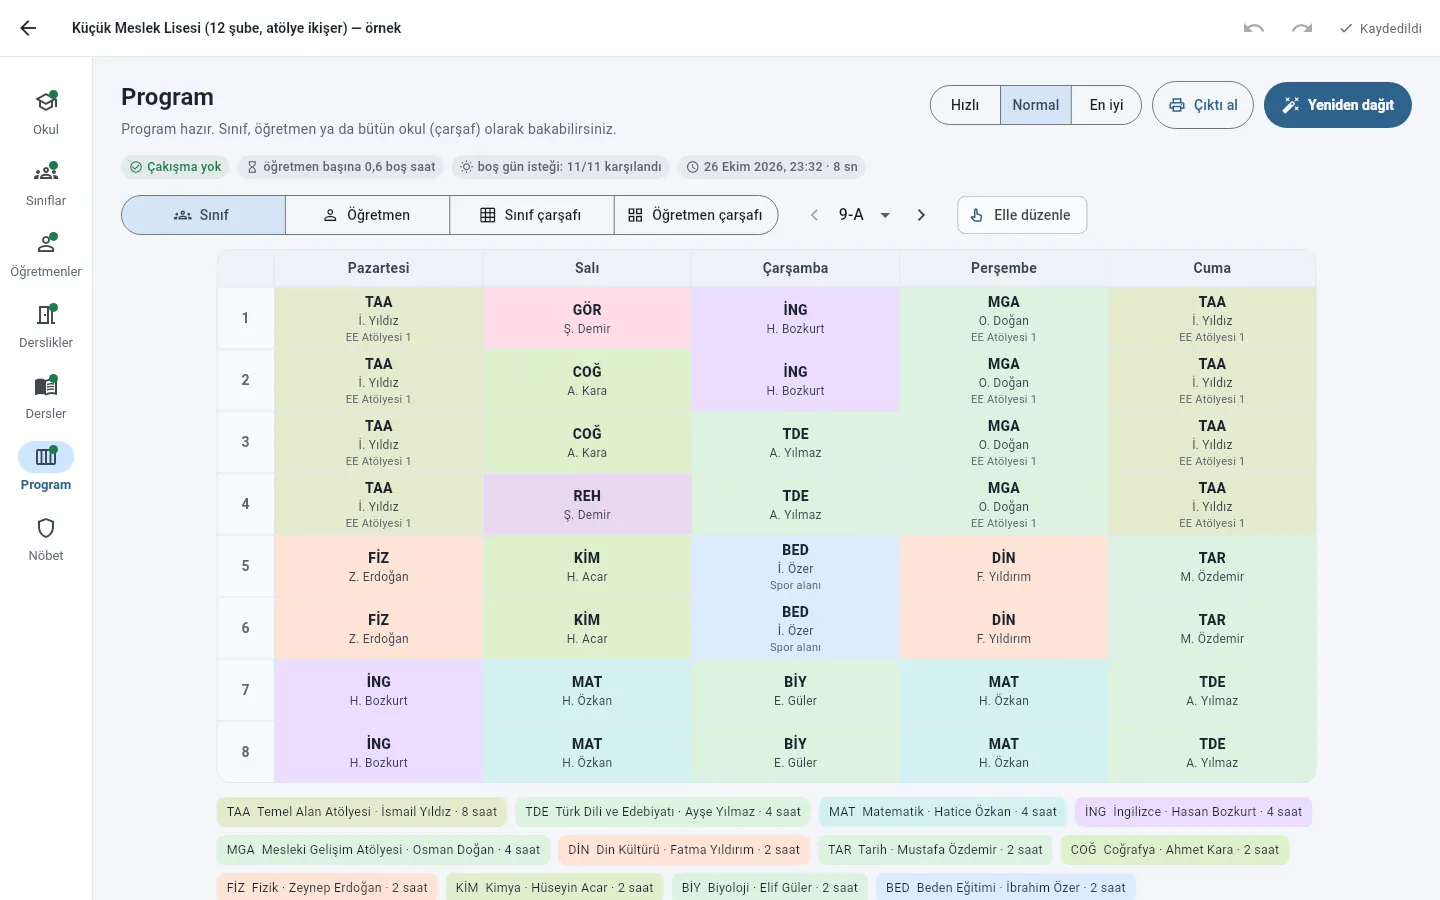1440x900 pixels.
Task: Select En iyi distribution mode
Action: (x=1106, y=105)
